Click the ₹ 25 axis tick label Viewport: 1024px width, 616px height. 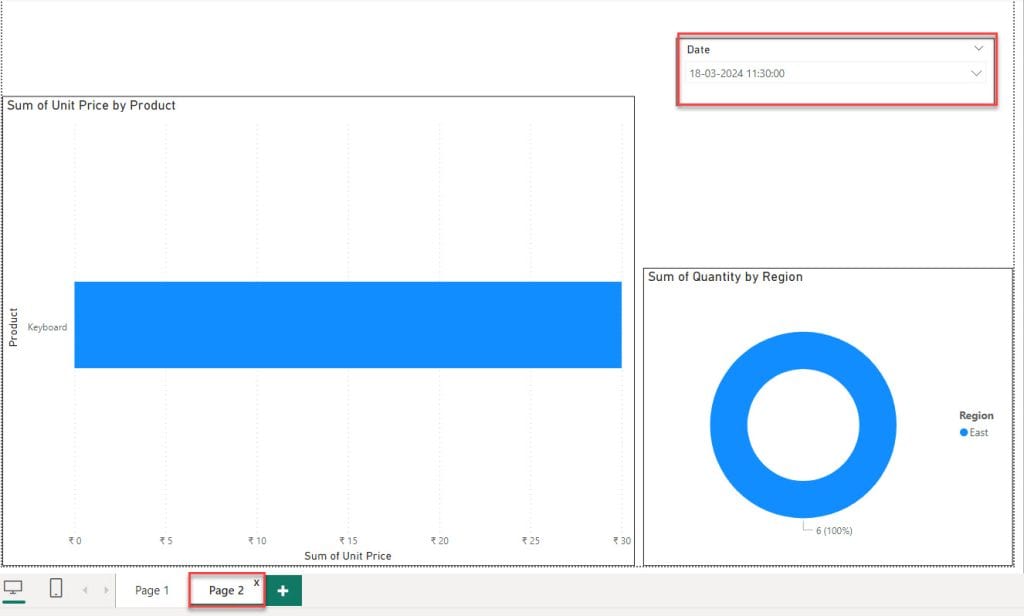531,541
